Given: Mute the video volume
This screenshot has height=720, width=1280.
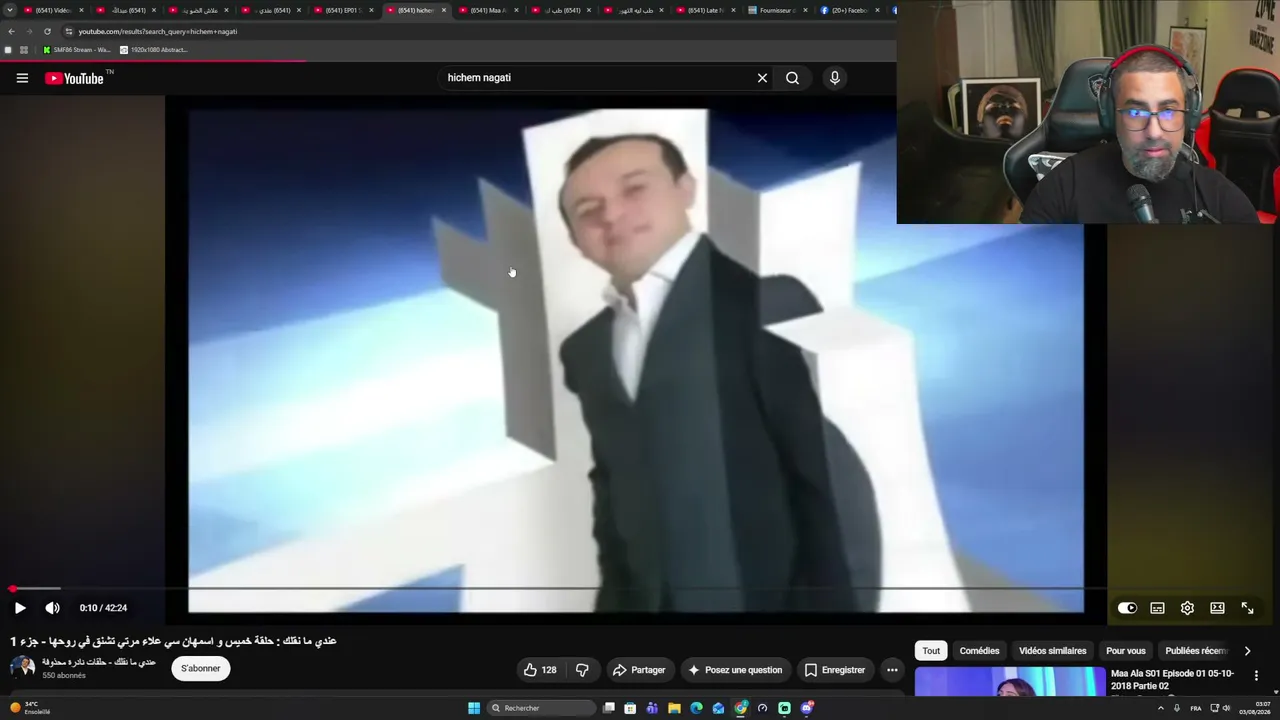Looking at the screenshot, I should pyautogui.click(x=52, y=608).
